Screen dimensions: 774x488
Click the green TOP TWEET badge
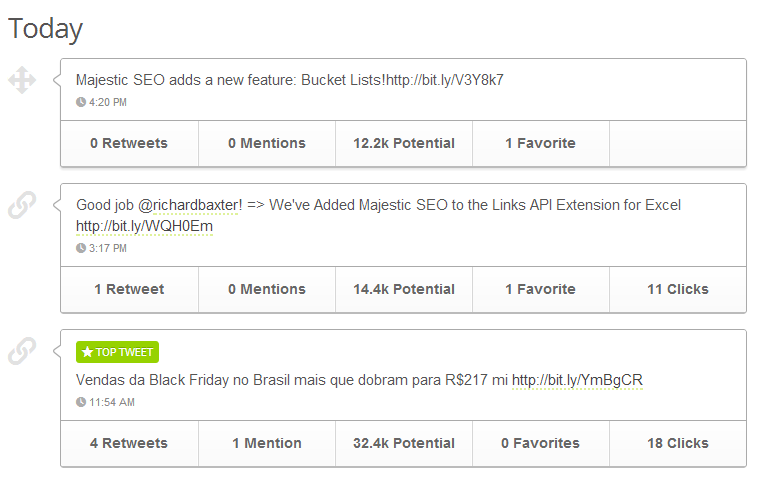[x=117, y=352]
